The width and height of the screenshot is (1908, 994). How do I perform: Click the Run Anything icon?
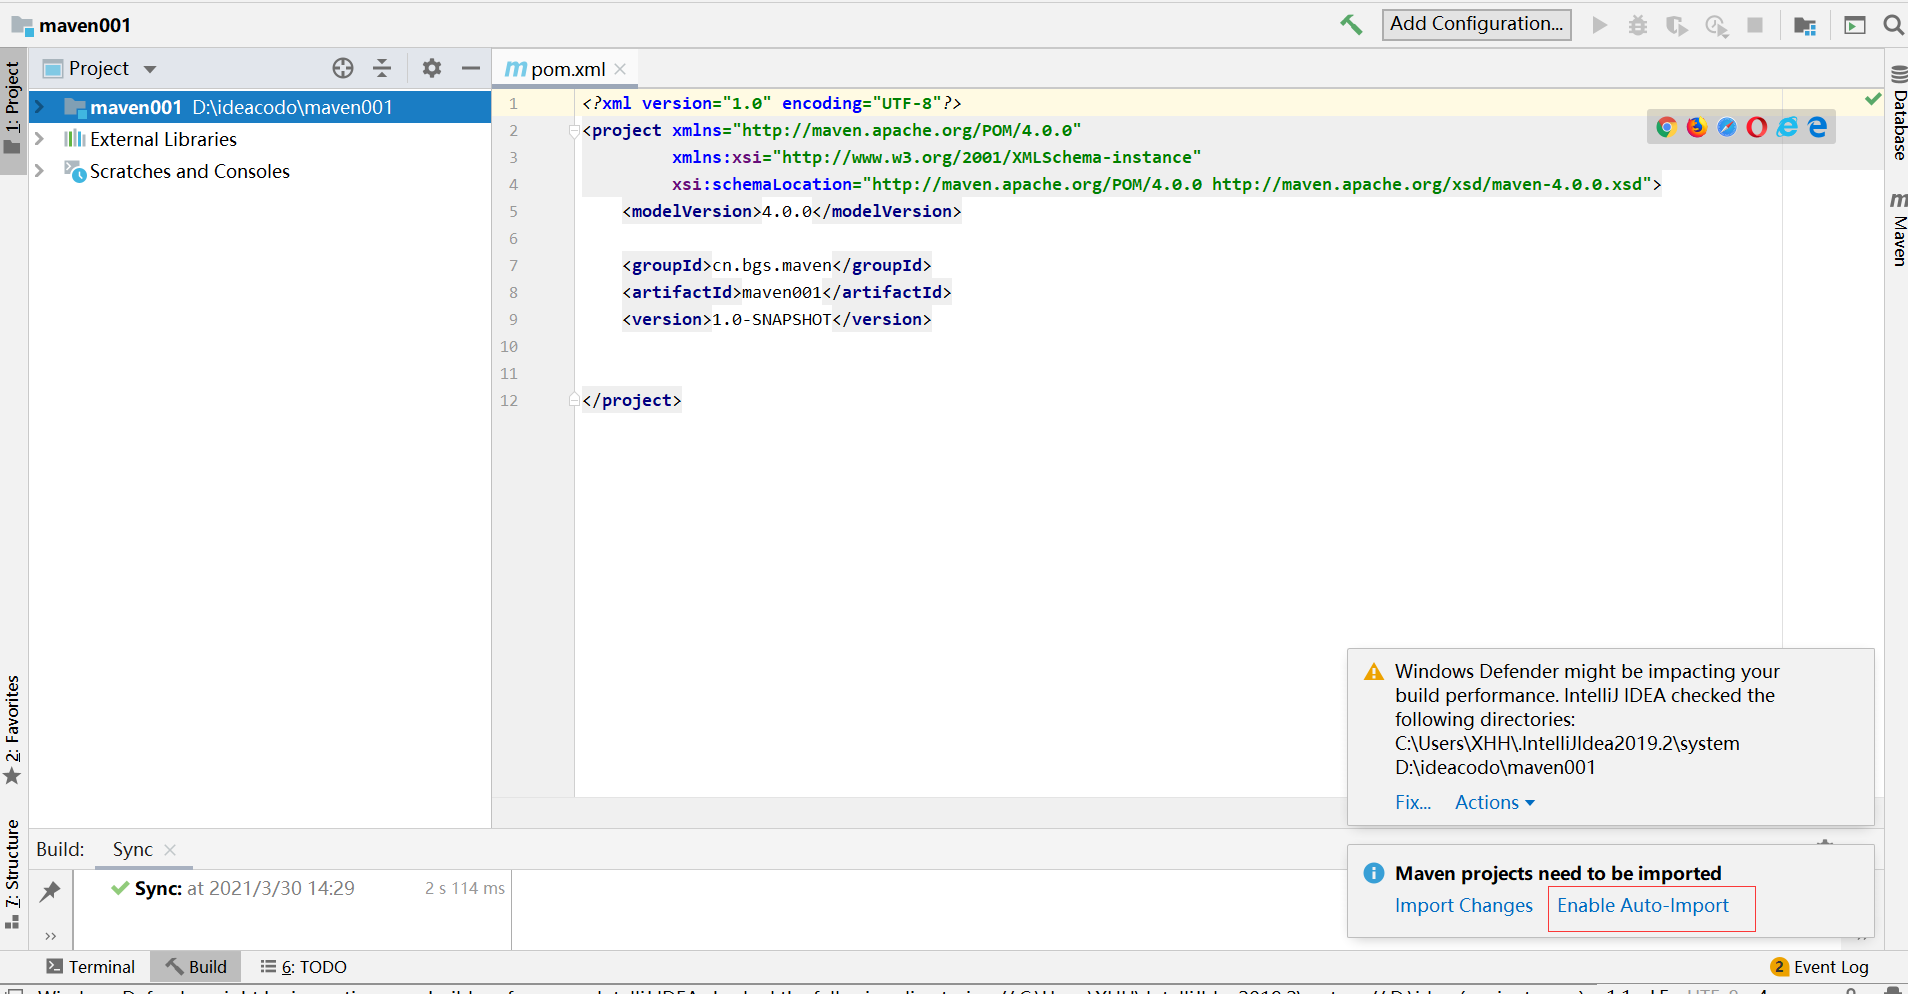[x=1855, y=25]
